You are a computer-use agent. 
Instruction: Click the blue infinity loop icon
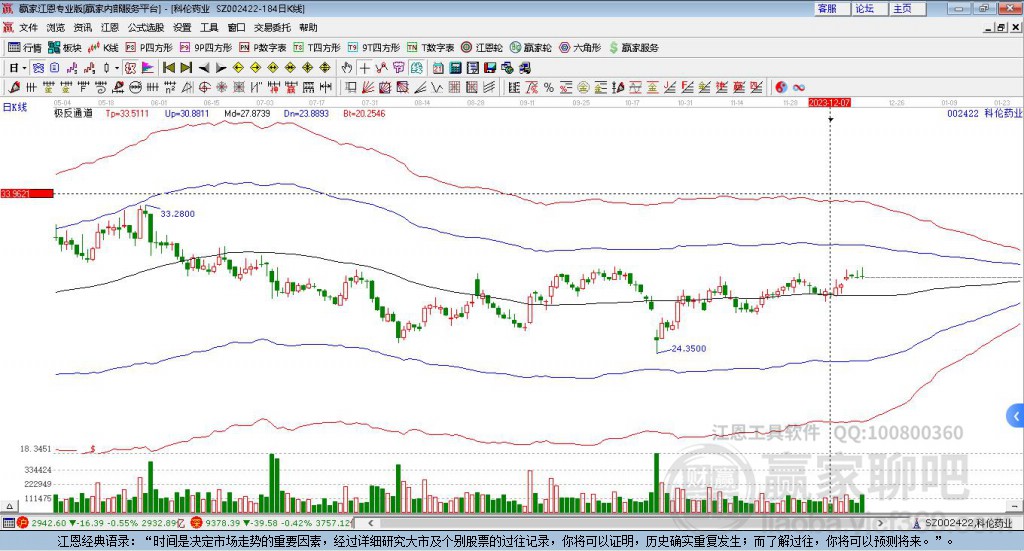point(799,87)
